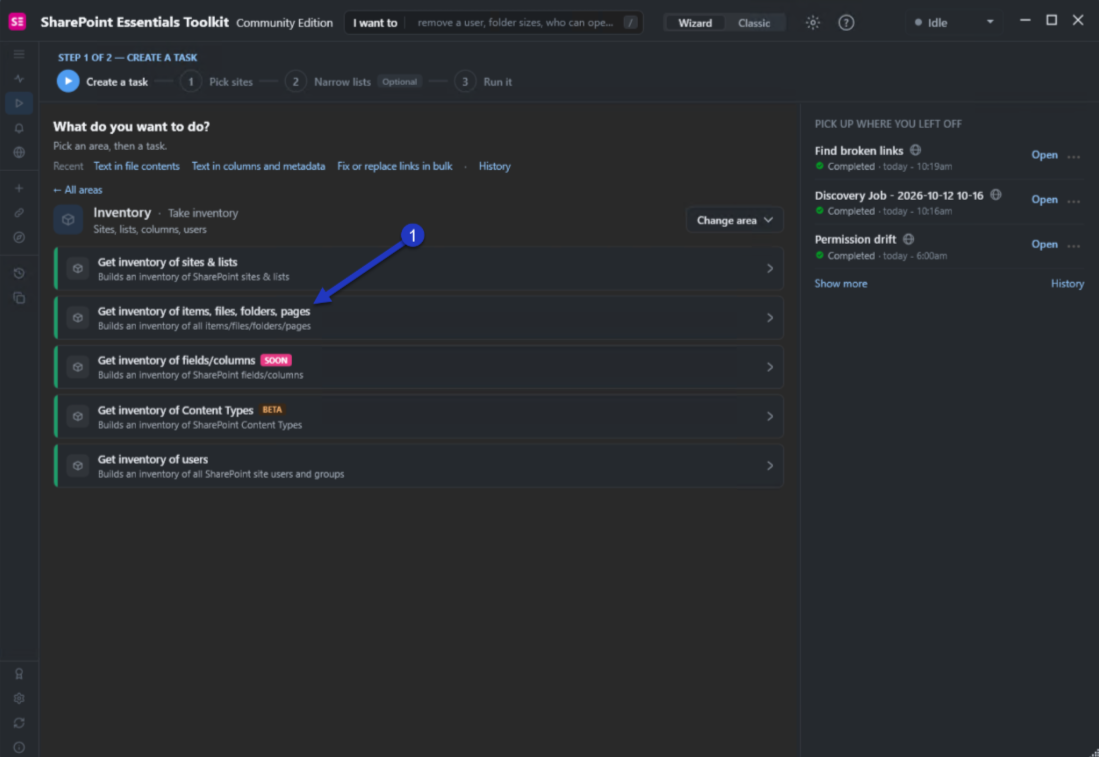Image resolution: width=1099 pixels, height=757 pixels.
Task: Open more options for Permission drift
Action: [x=1073, y=245]
